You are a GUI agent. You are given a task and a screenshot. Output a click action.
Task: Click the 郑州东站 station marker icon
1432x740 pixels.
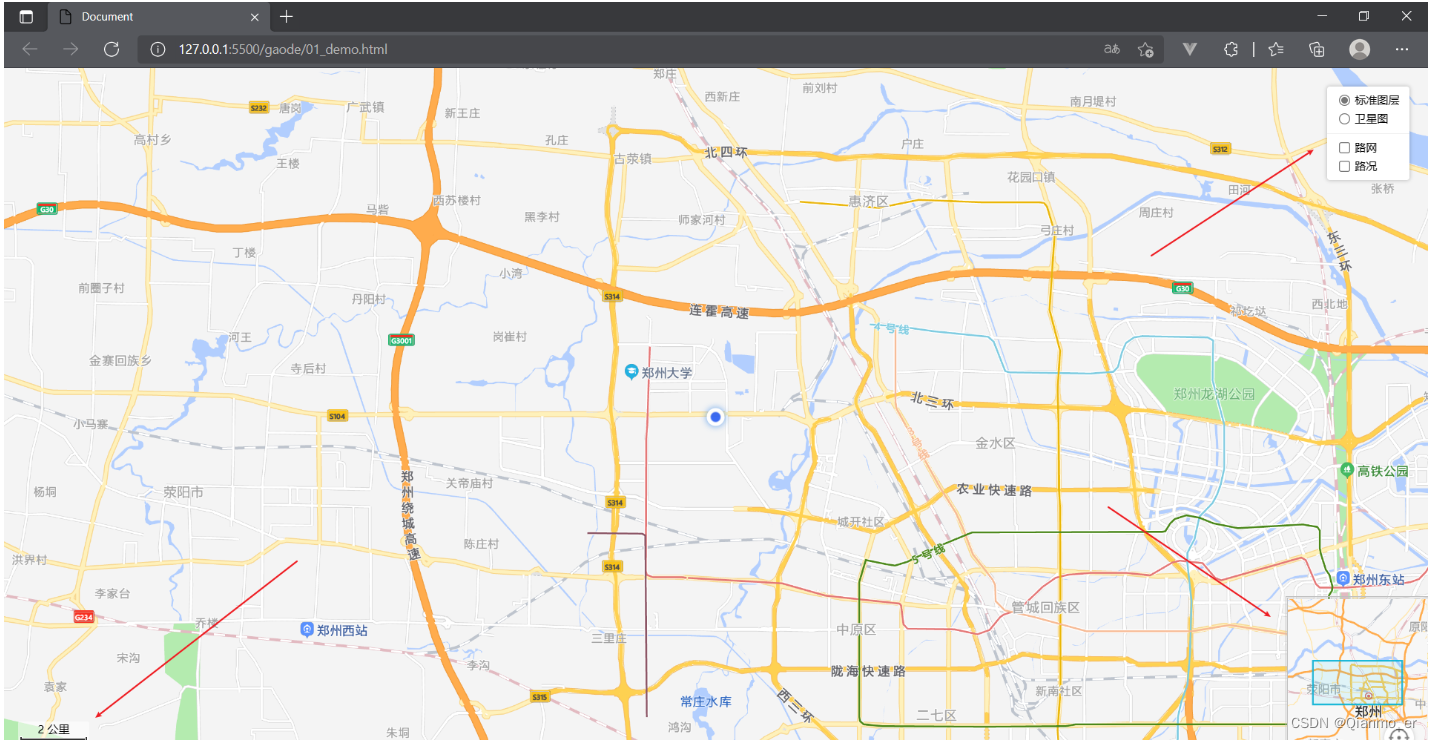[x=1343, y=579]
